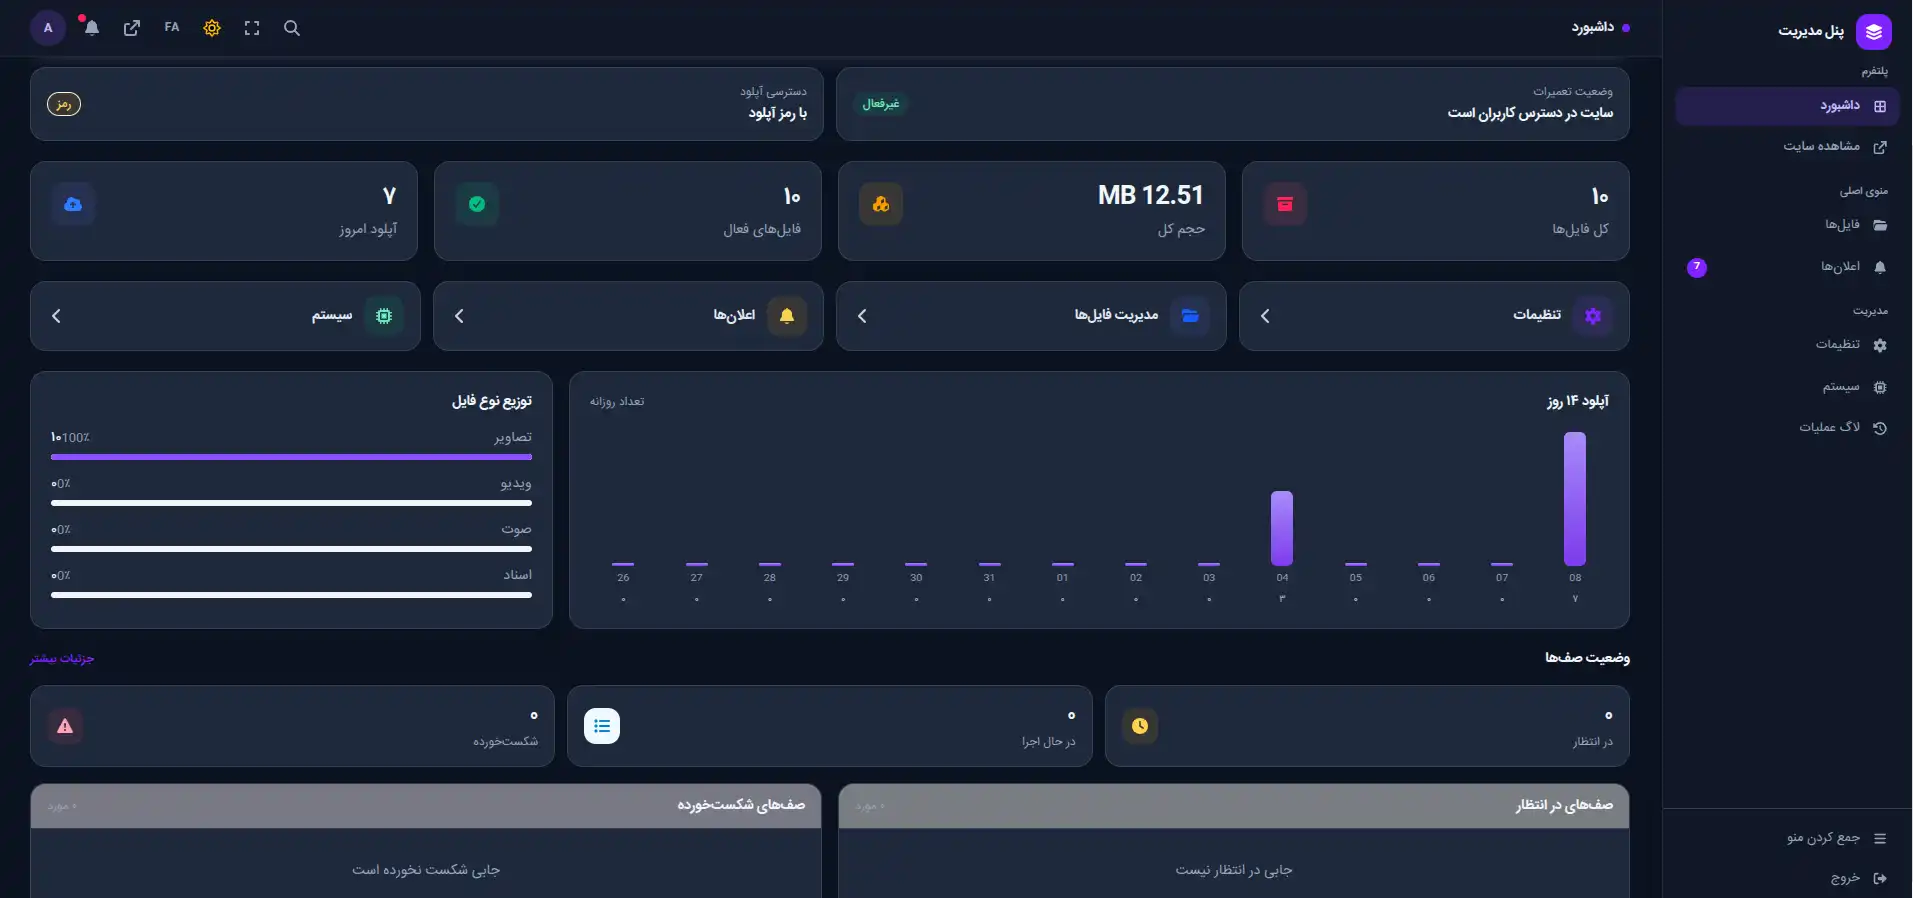The height and width of the screenshot is (898, 1913).
Task: Click the تصاویر 100% progress bar
Action: pyautogui.click(x=291, y=457)
